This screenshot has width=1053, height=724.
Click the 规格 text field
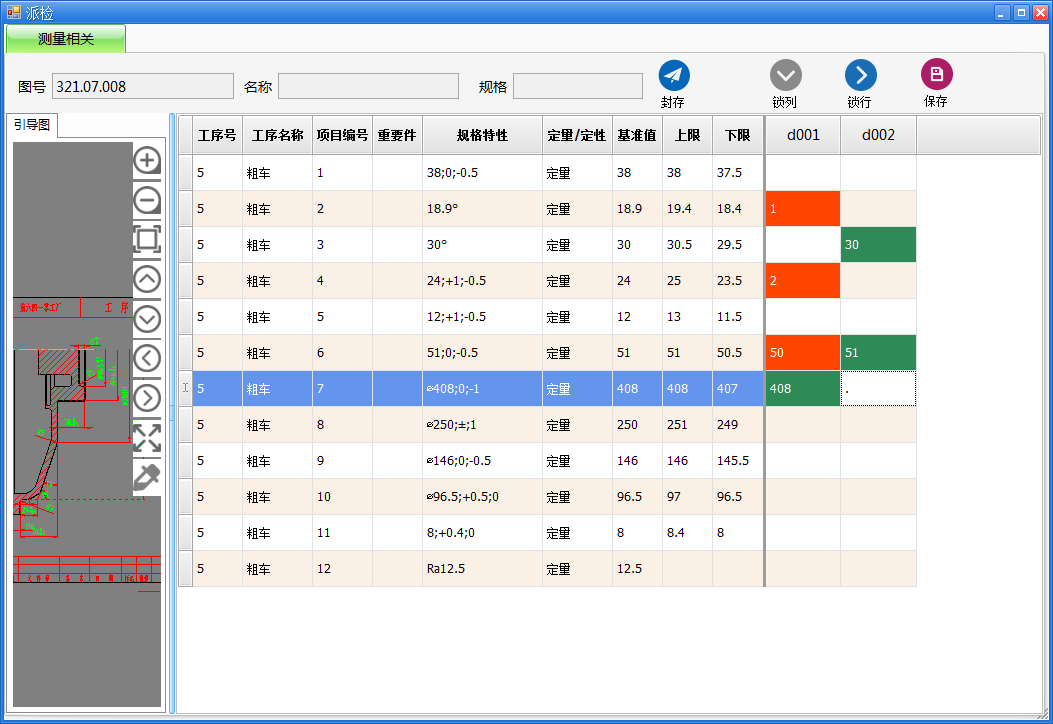577,87
